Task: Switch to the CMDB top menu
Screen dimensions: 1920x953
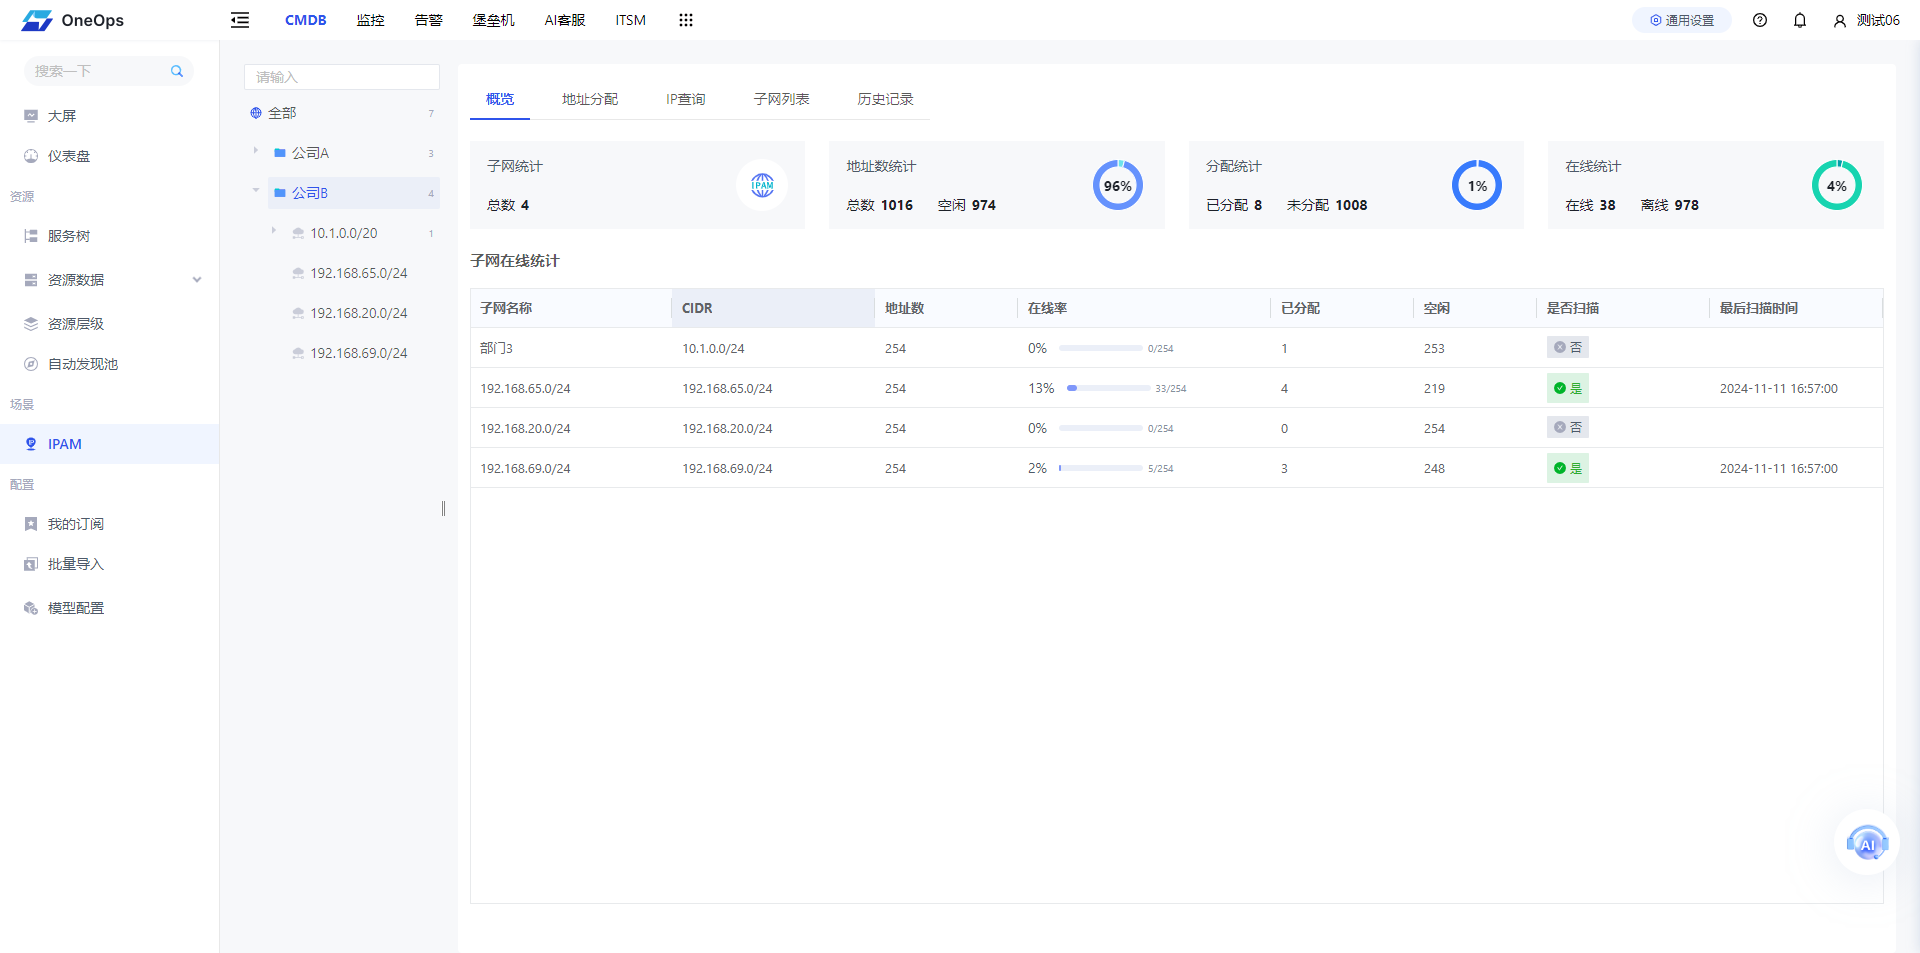Action: pyautogui.click(x=305, y=20)
